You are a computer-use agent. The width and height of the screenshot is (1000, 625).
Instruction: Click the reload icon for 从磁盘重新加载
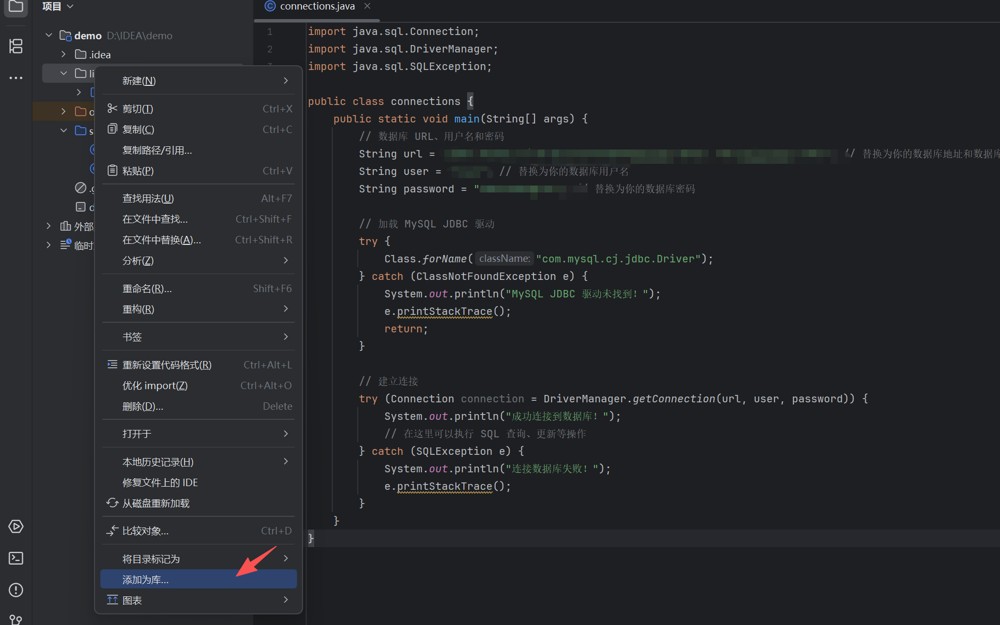tap(112, 503)
